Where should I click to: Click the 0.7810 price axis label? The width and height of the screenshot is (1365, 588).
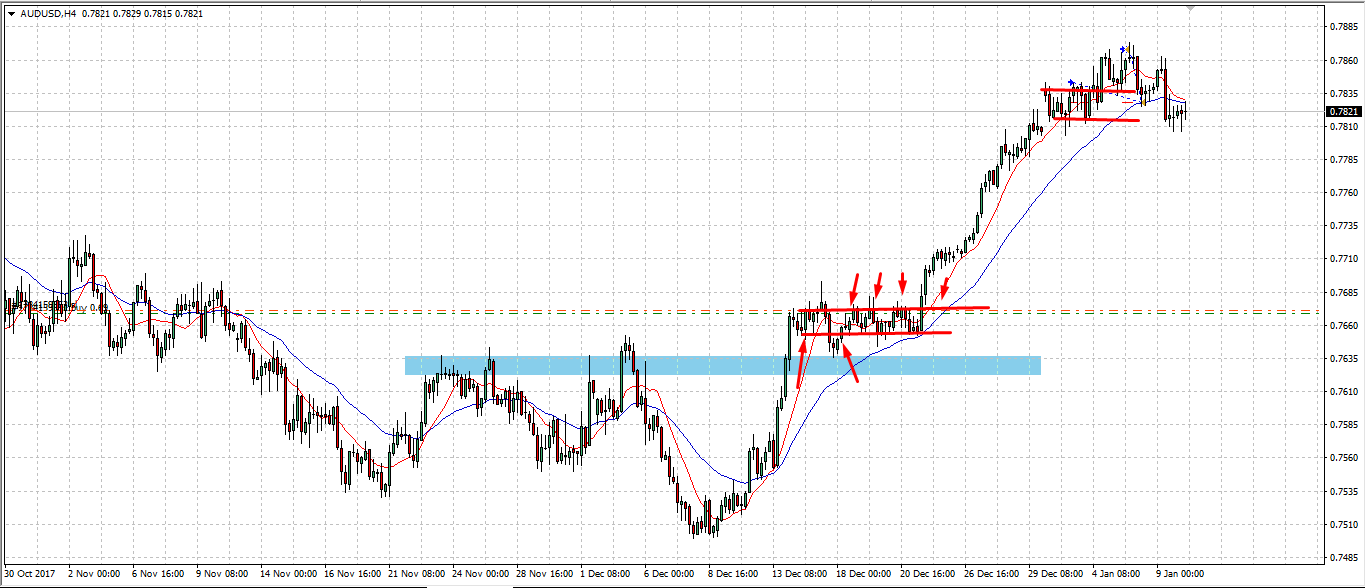(x=1346, y=127)
